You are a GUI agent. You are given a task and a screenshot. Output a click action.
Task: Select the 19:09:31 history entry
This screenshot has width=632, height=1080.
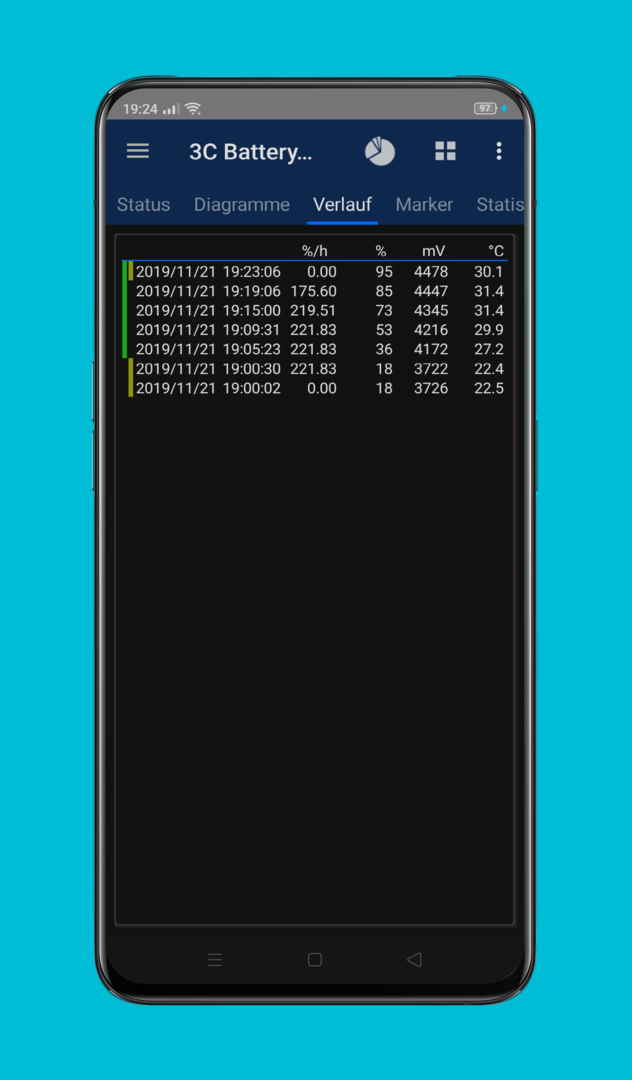coord(313,330)
